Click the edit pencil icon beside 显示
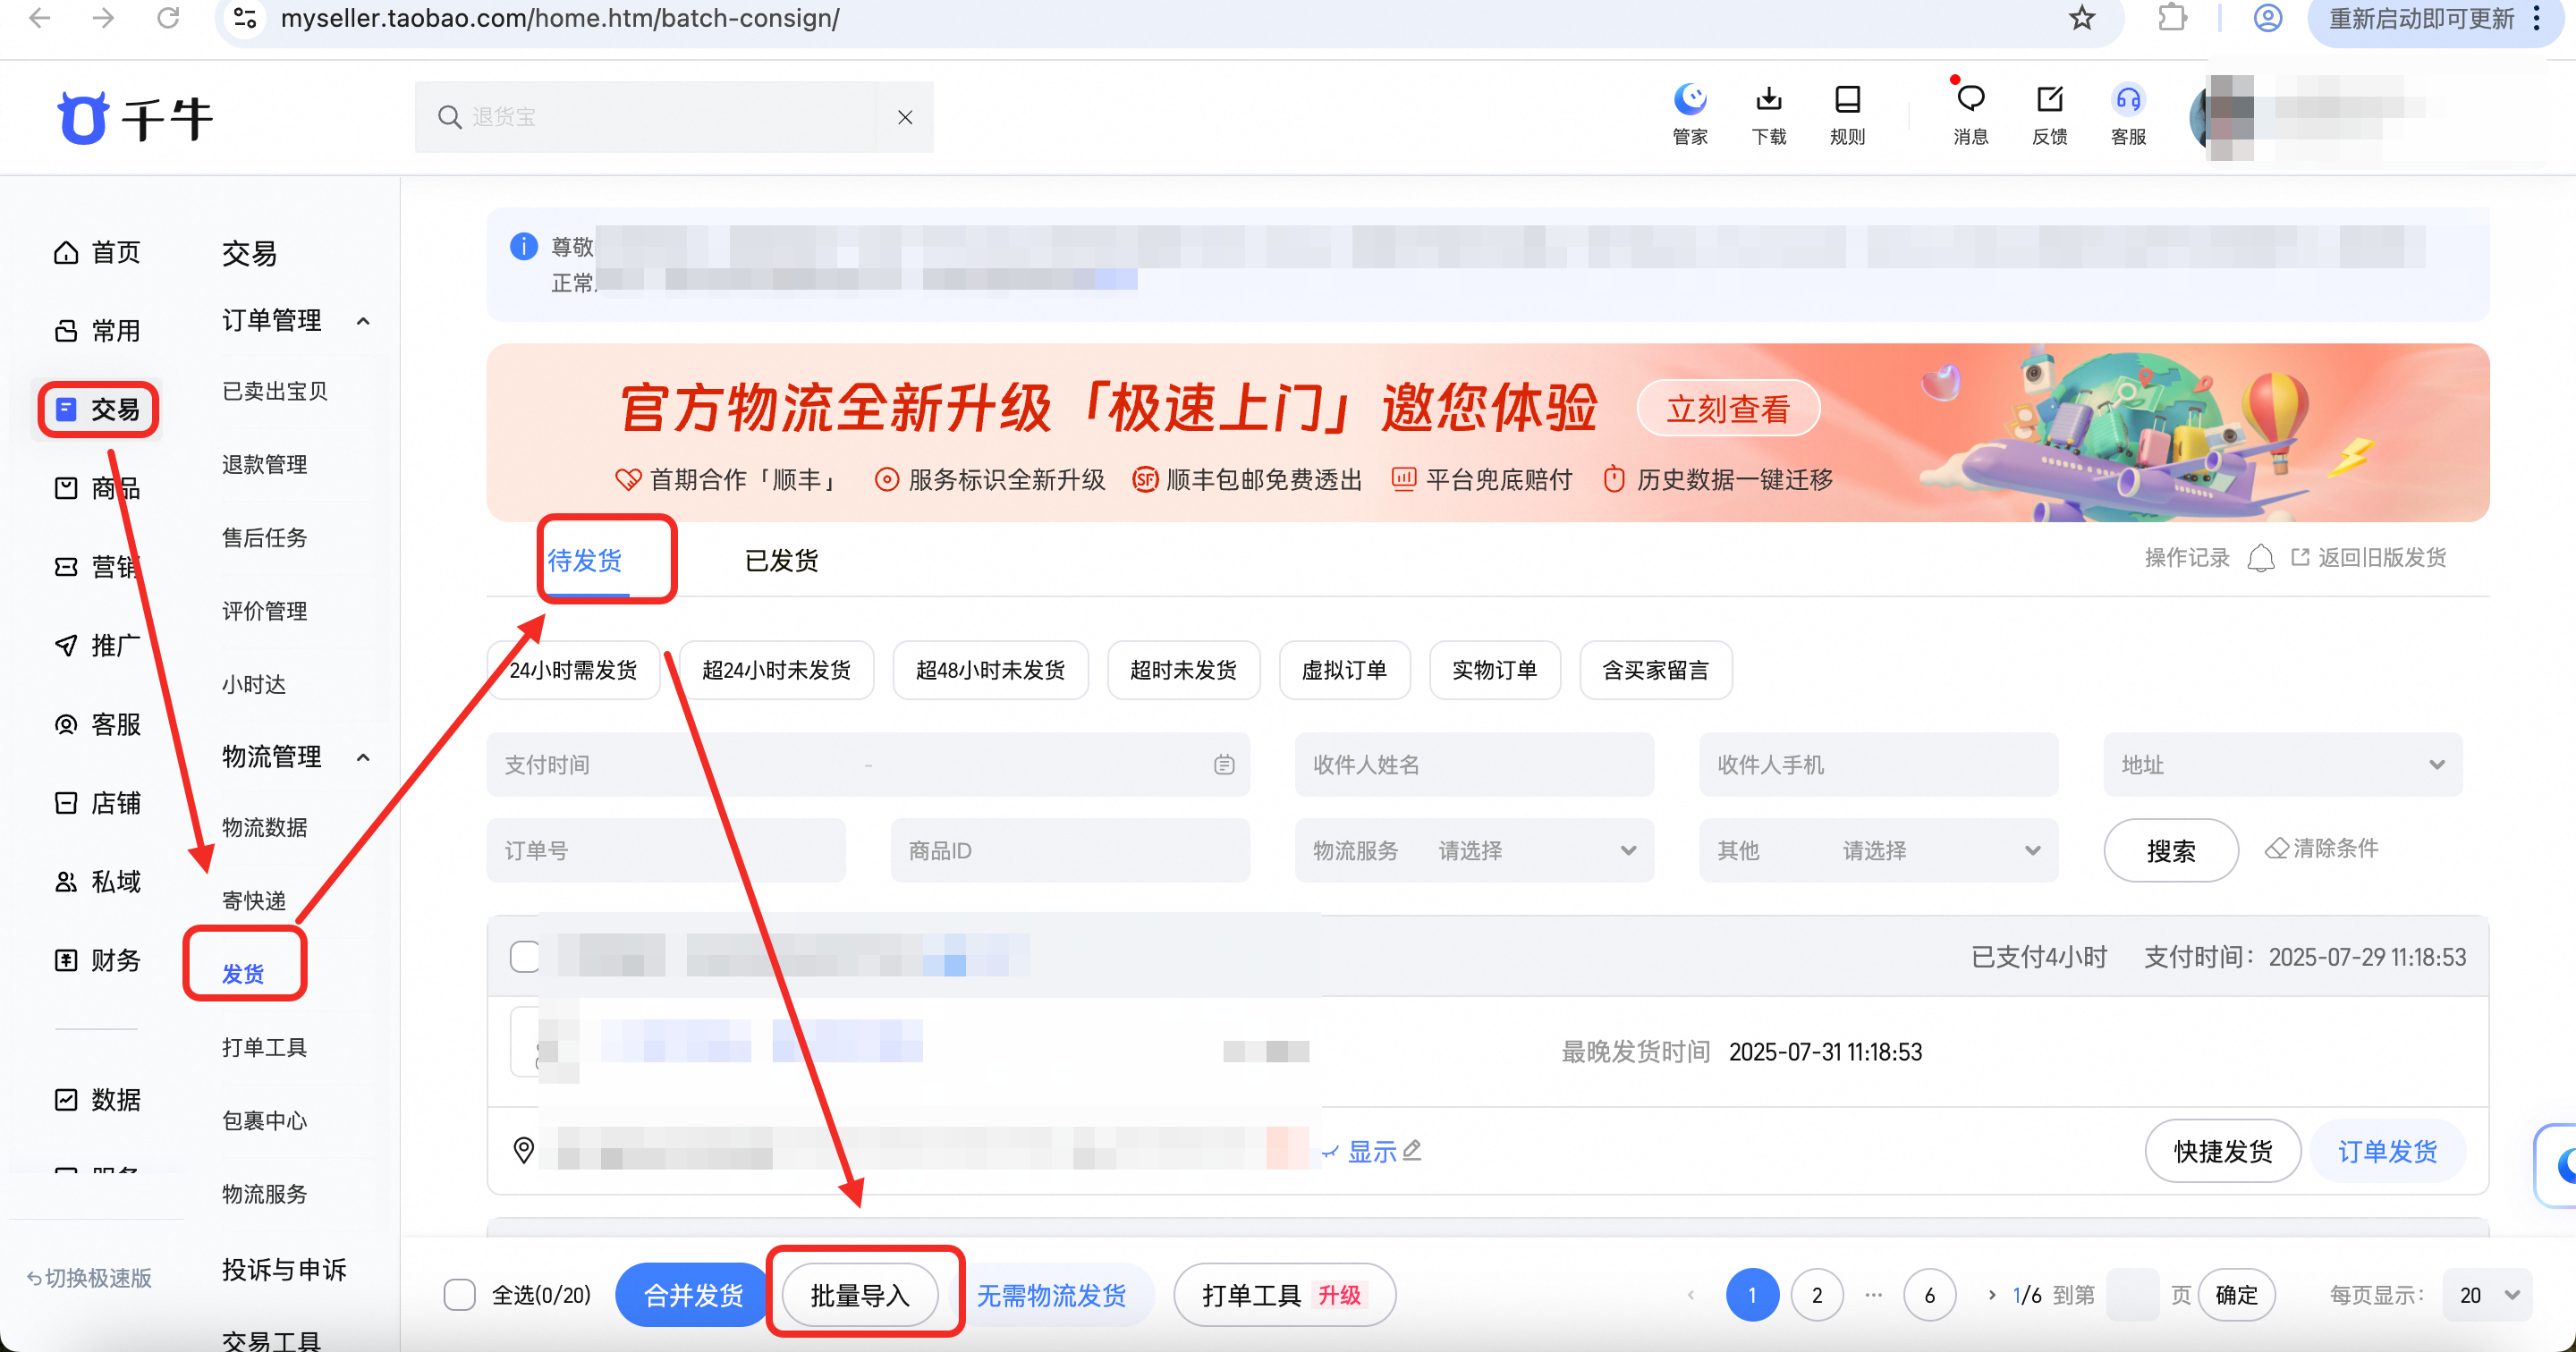This screenshot has height=1352, width=2576. [1411, 1151]
